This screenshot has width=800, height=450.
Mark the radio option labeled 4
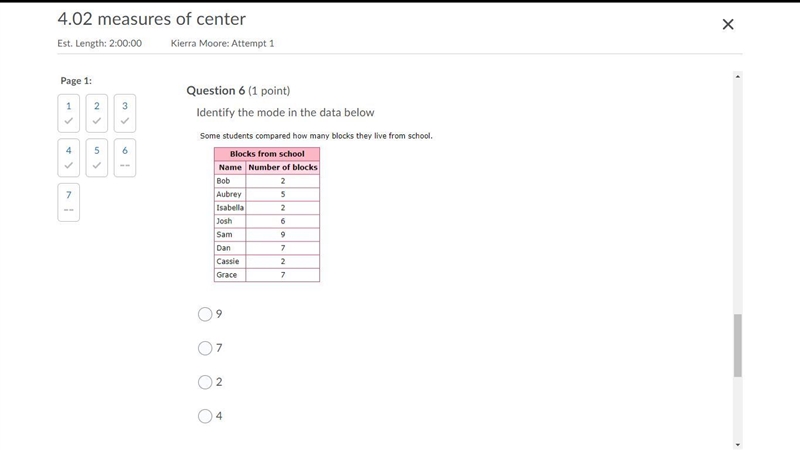[x=205, y=416]
